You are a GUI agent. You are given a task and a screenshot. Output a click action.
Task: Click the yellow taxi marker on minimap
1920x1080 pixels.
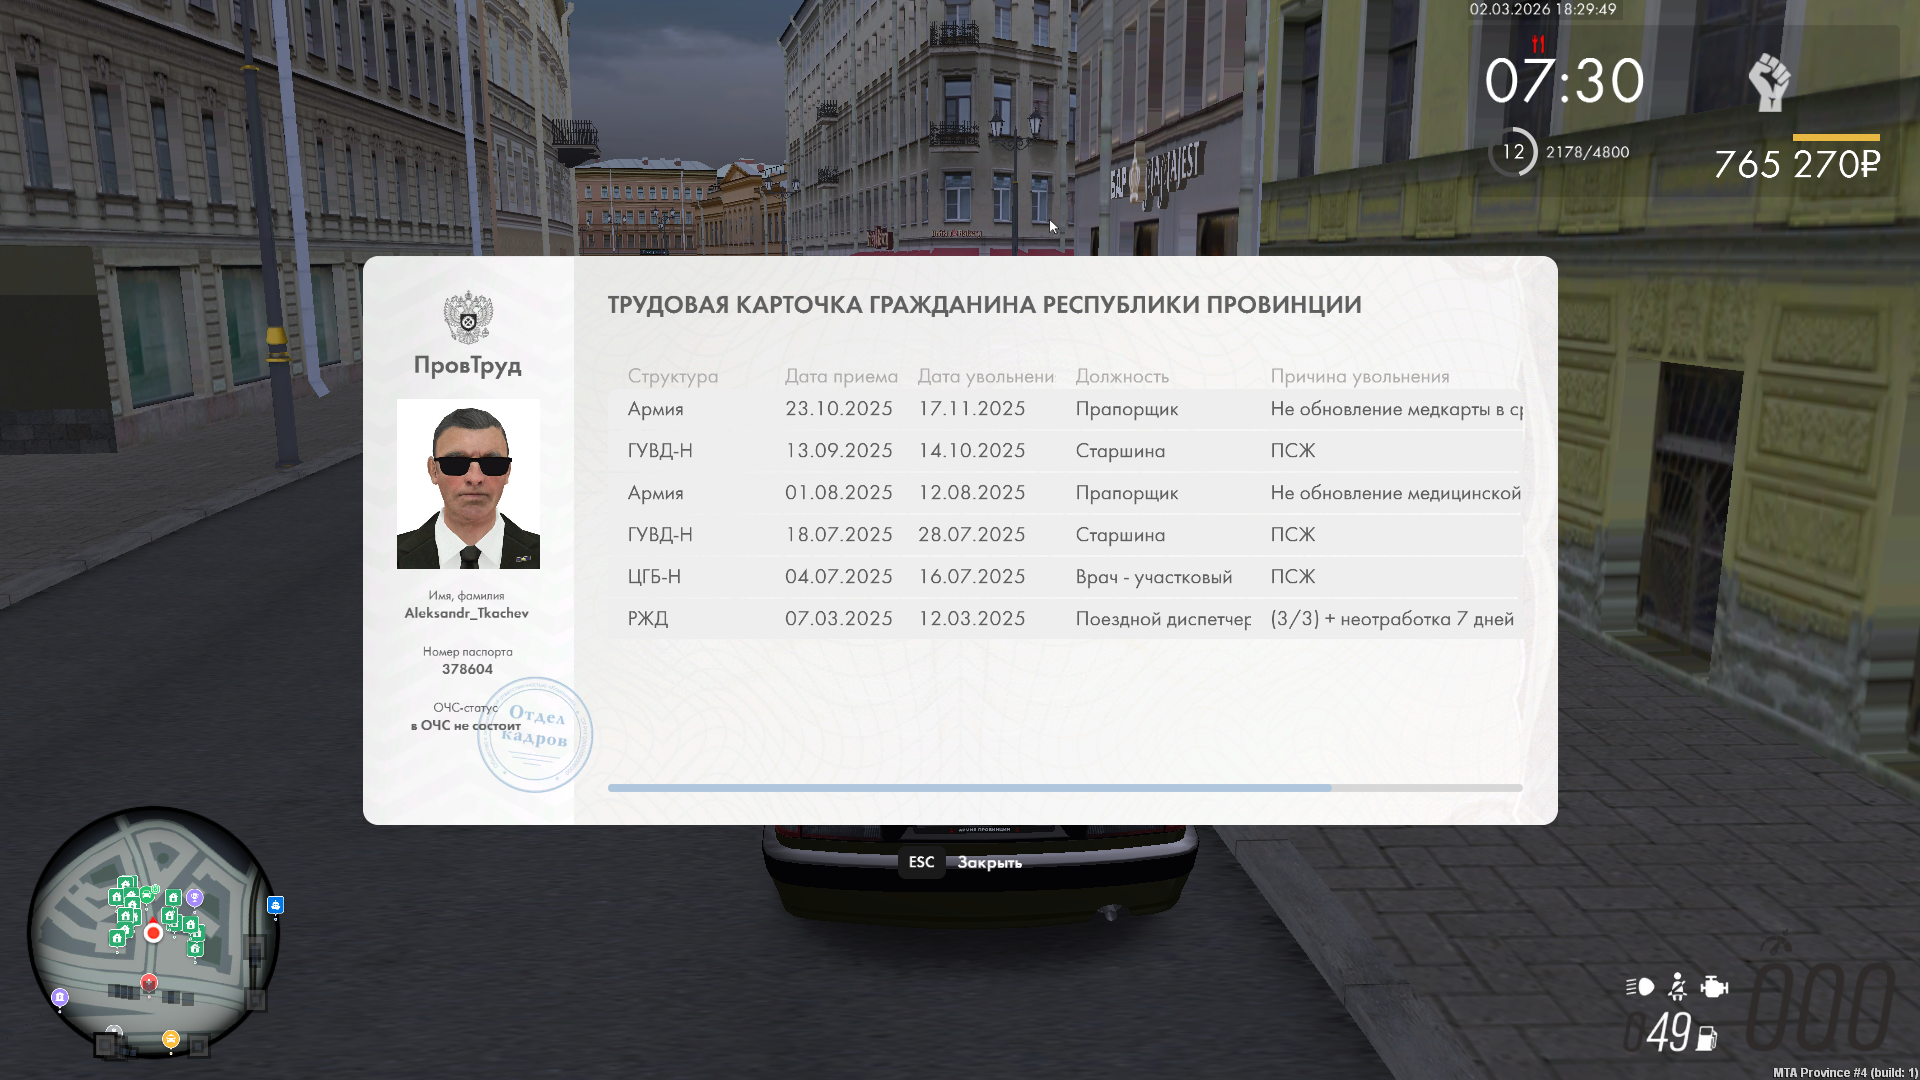[x=171, y=1039]
